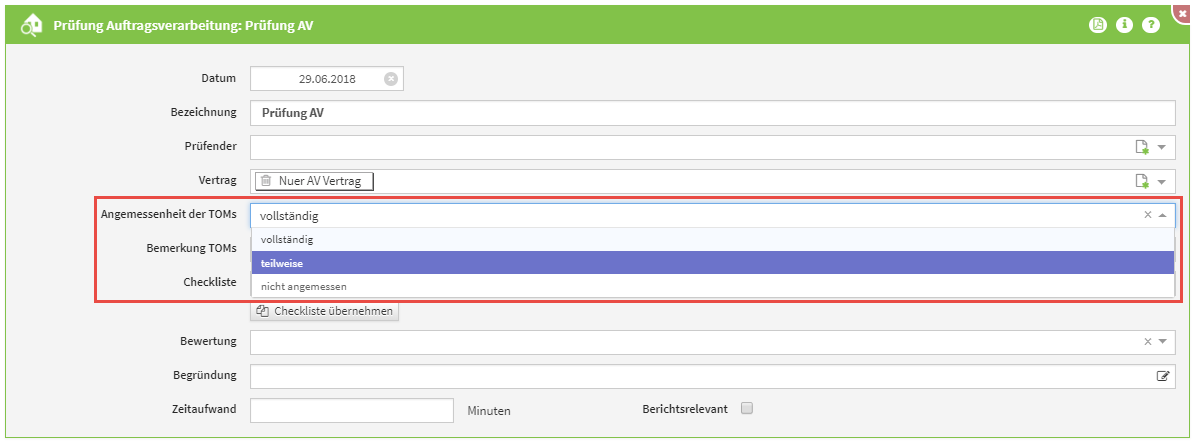Collapse the Angemessenheit der TOMs dropdown

click(1162, 215)
